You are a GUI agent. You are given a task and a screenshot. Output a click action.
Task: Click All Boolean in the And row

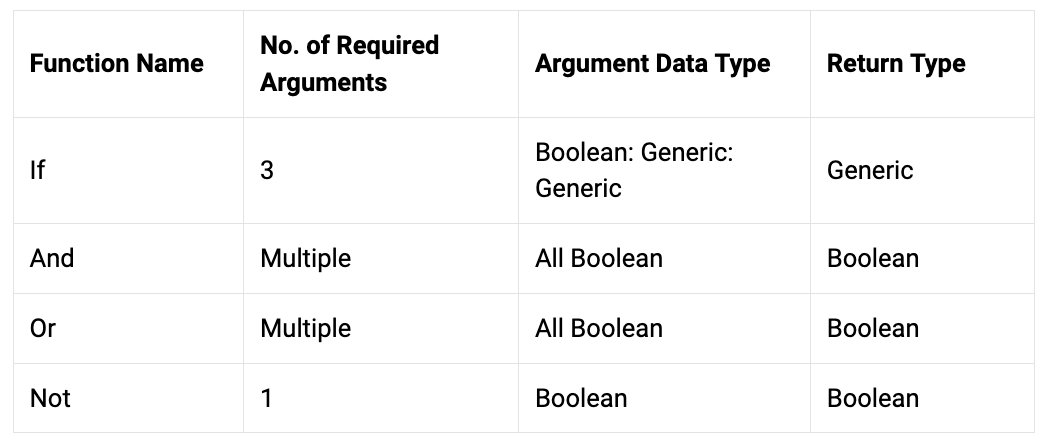[x=599, y=259]
